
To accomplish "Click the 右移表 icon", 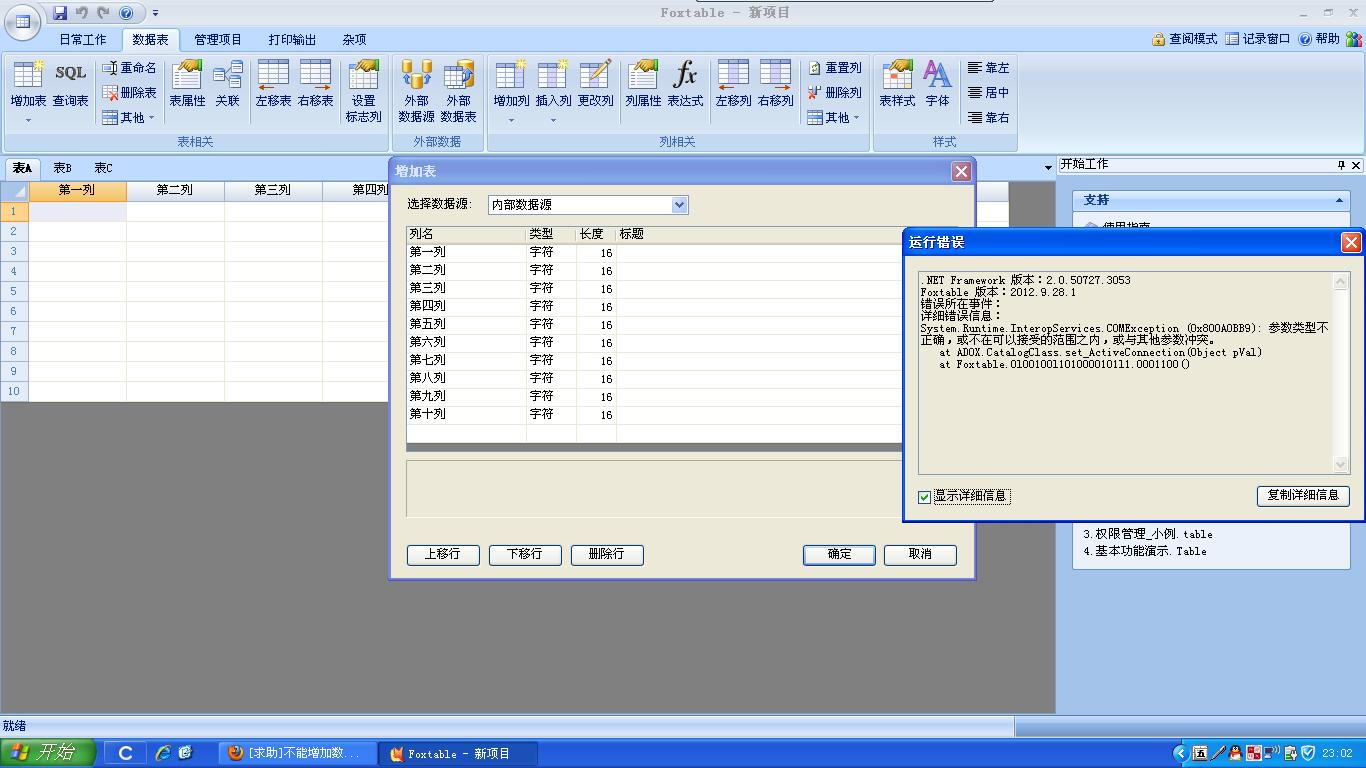I will coord(315,84).
